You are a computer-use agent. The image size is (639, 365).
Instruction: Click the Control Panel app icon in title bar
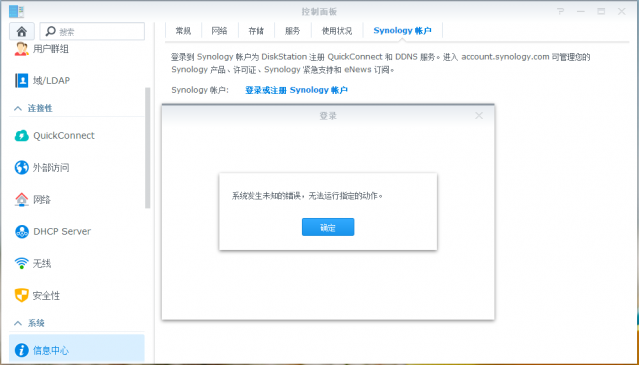16,11
